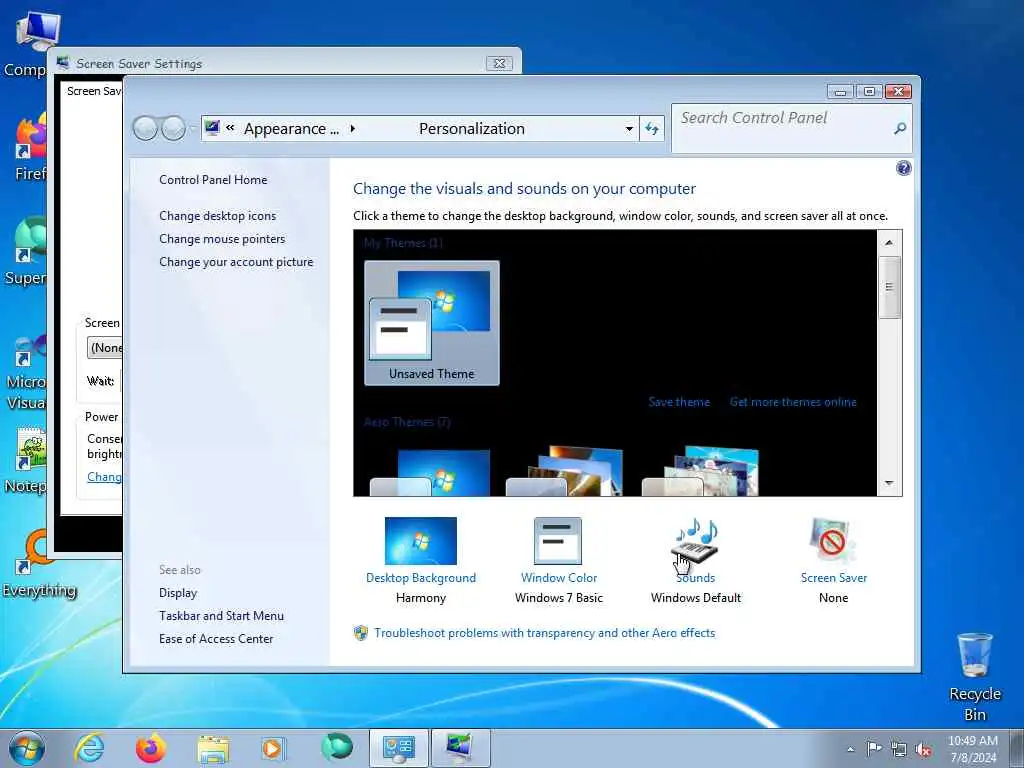Viewport: 1024px width, 768px height.
Task: Open the Start menu orb
Action: [x=27, y=748]
